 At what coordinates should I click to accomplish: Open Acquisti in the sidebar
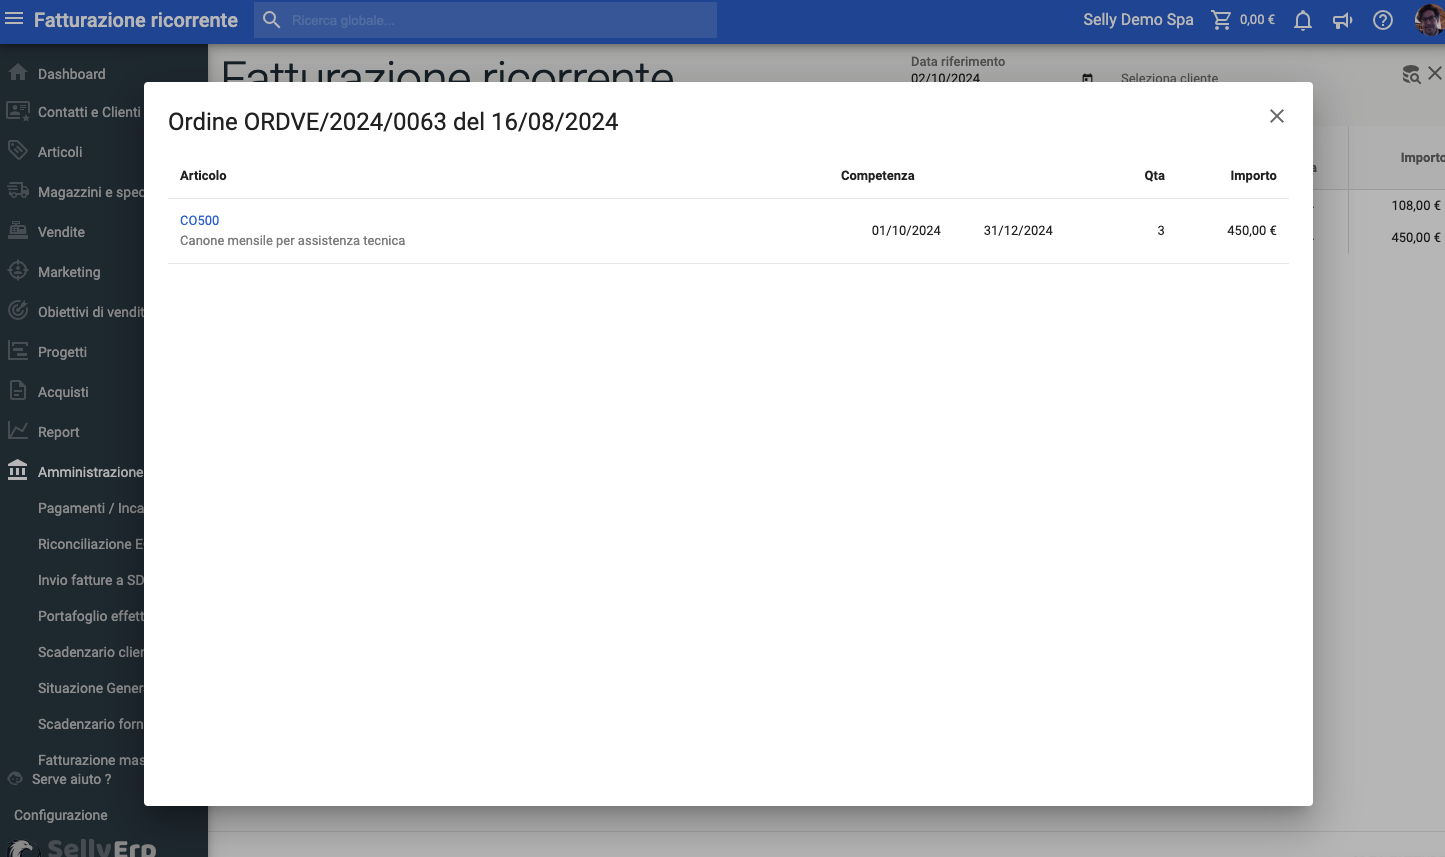tap(63, 392)
